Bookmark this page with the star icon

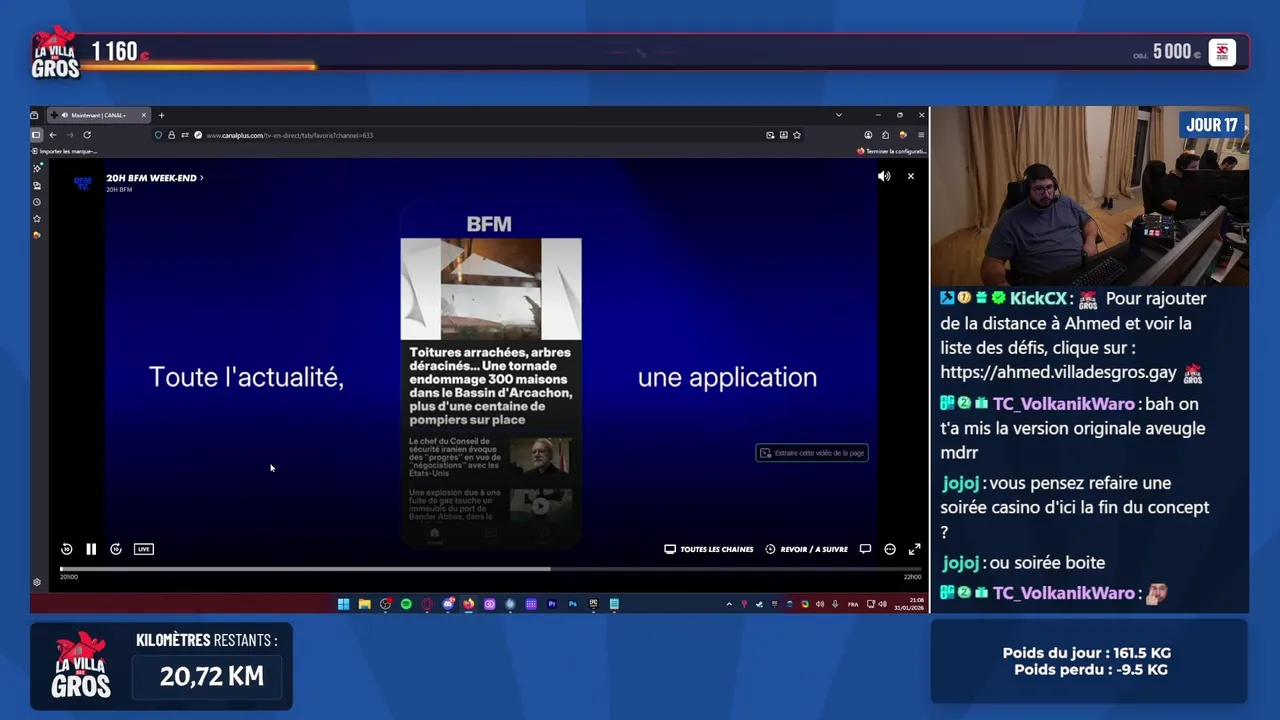click(797, 135)
